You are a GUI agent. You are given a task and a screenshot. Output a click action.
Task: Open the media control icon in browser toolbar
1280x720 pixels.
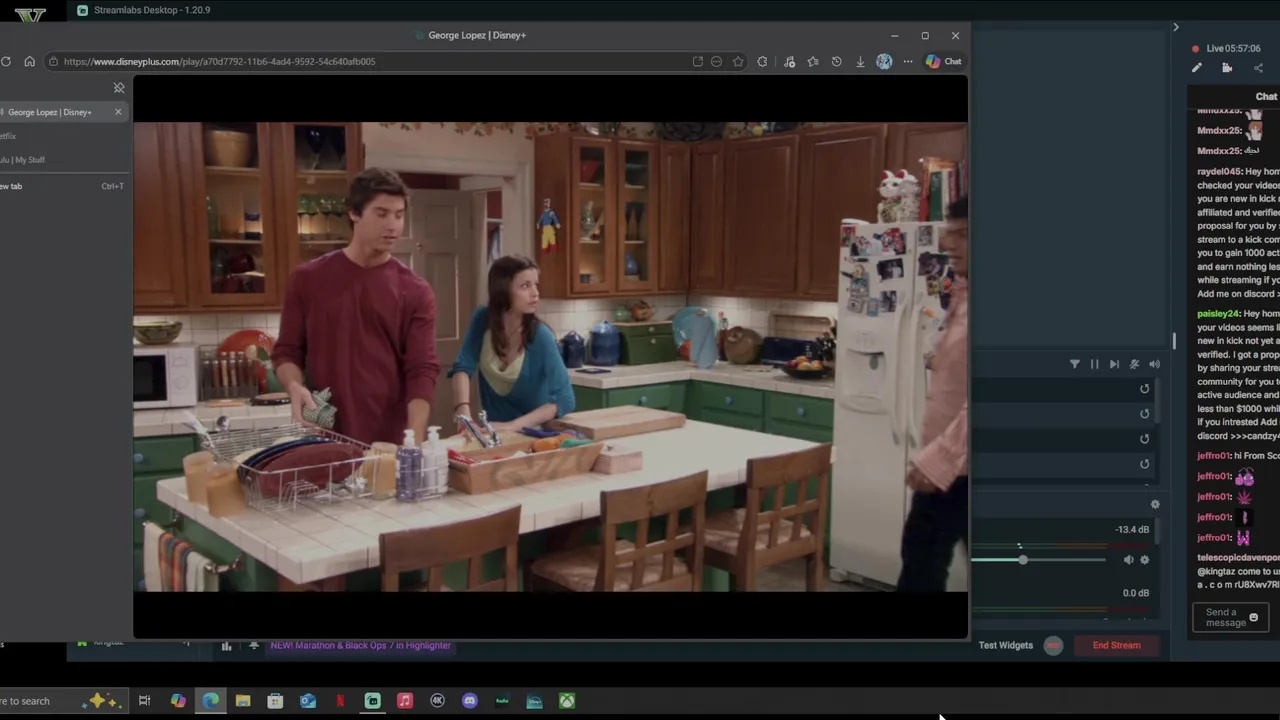(x=789, y=62)
